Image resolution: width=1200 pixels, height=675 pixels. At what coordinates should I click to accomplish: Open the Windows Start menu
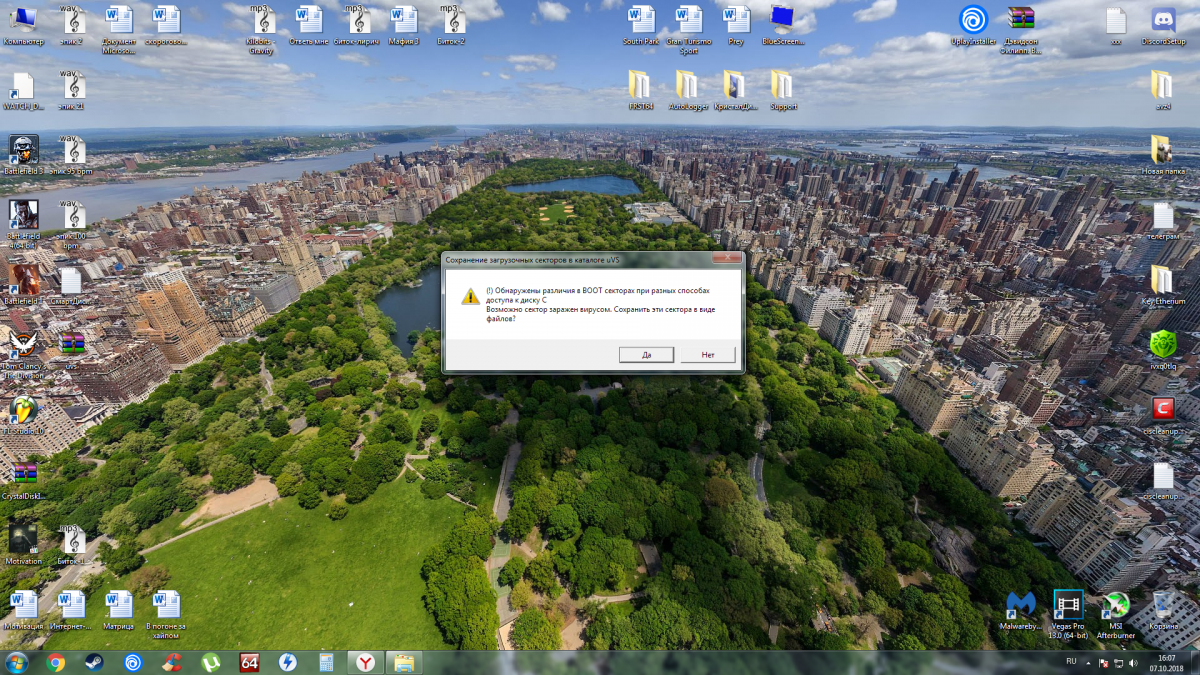click(x=16, y=662)
